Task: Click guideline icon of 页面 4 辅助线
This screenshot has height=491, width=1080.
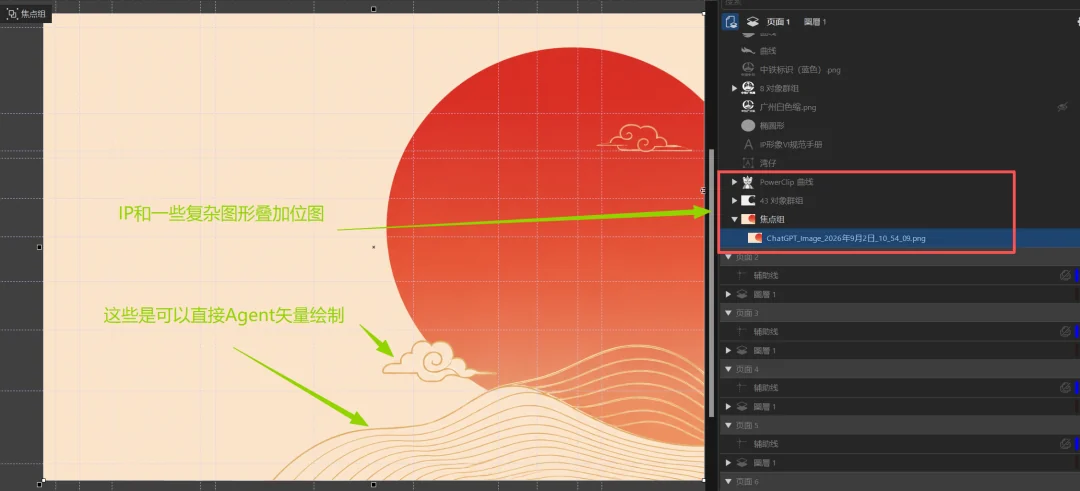Action: click(742, 388)
